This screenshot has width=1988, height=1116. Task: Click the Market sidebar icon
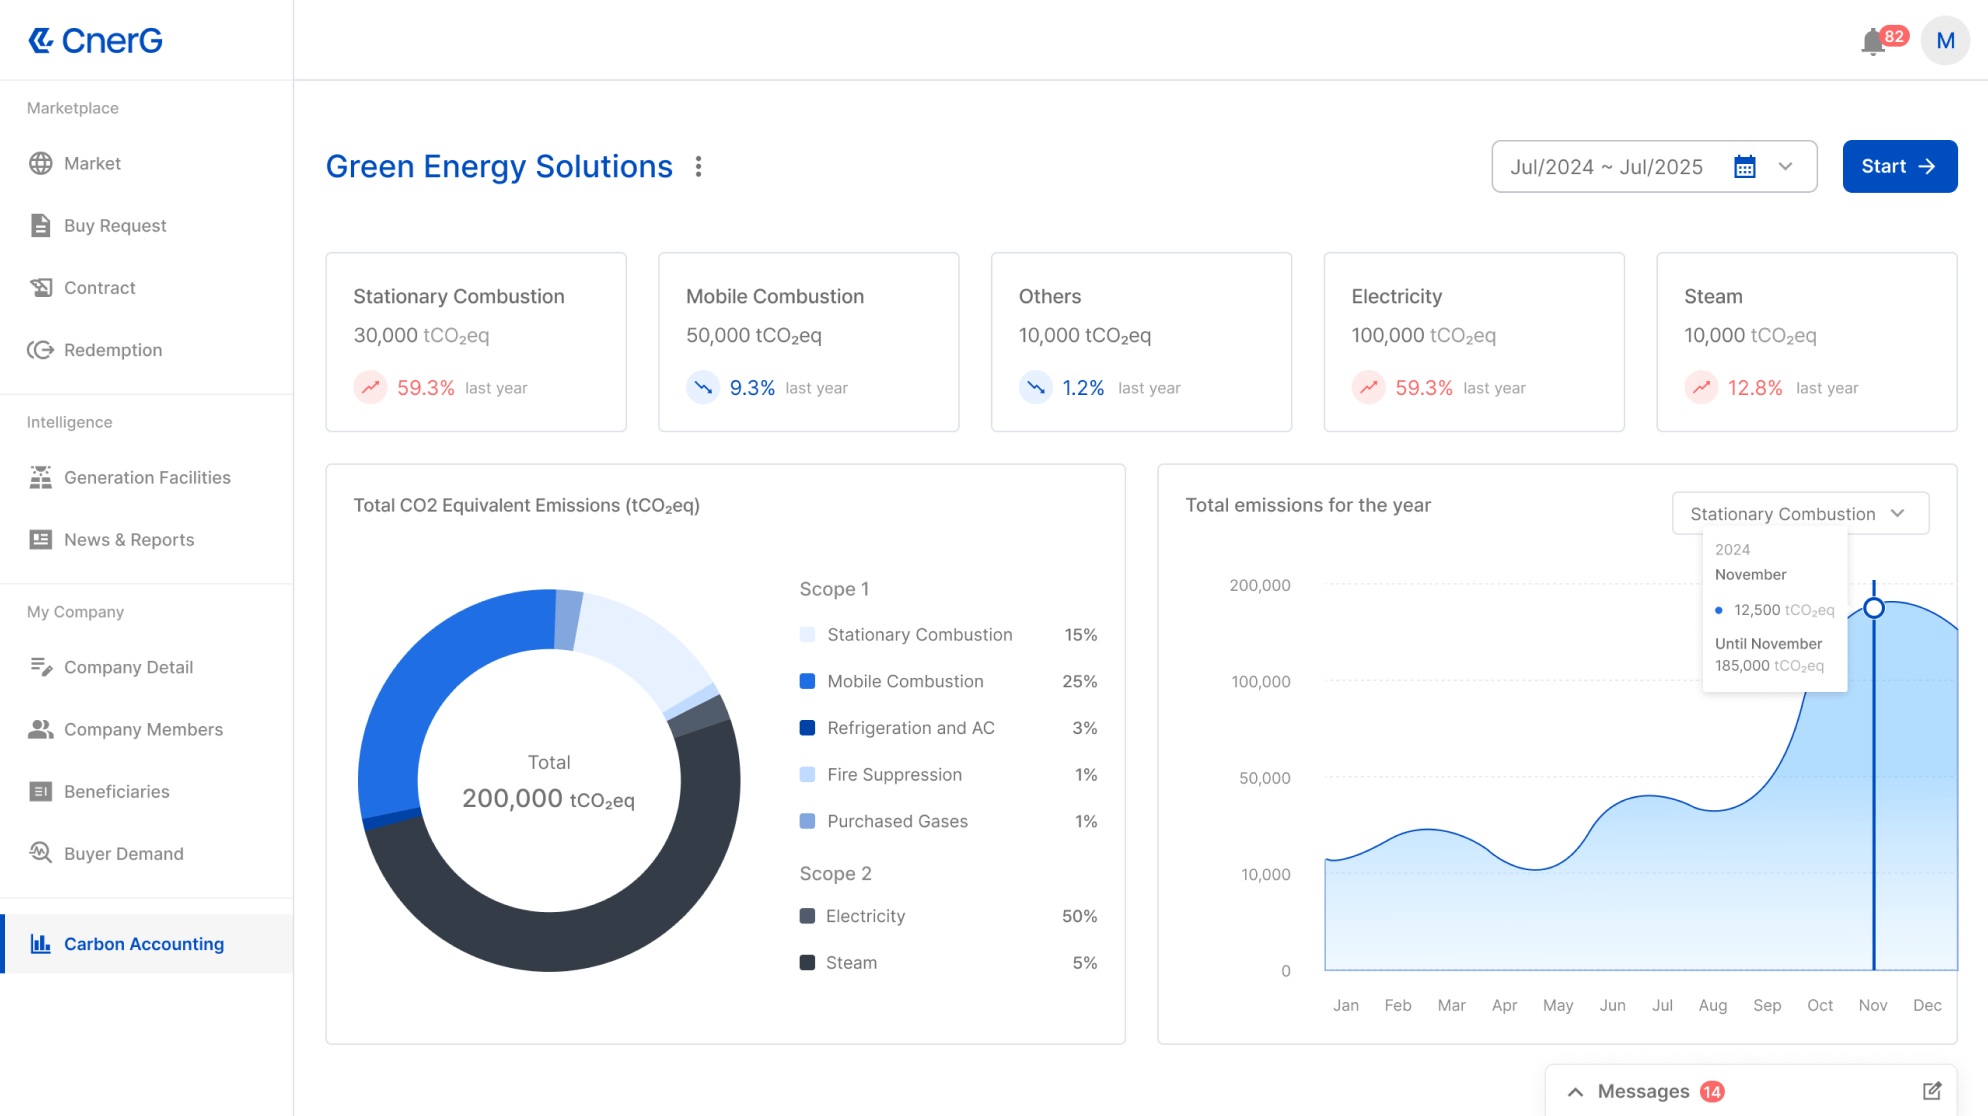40,163
